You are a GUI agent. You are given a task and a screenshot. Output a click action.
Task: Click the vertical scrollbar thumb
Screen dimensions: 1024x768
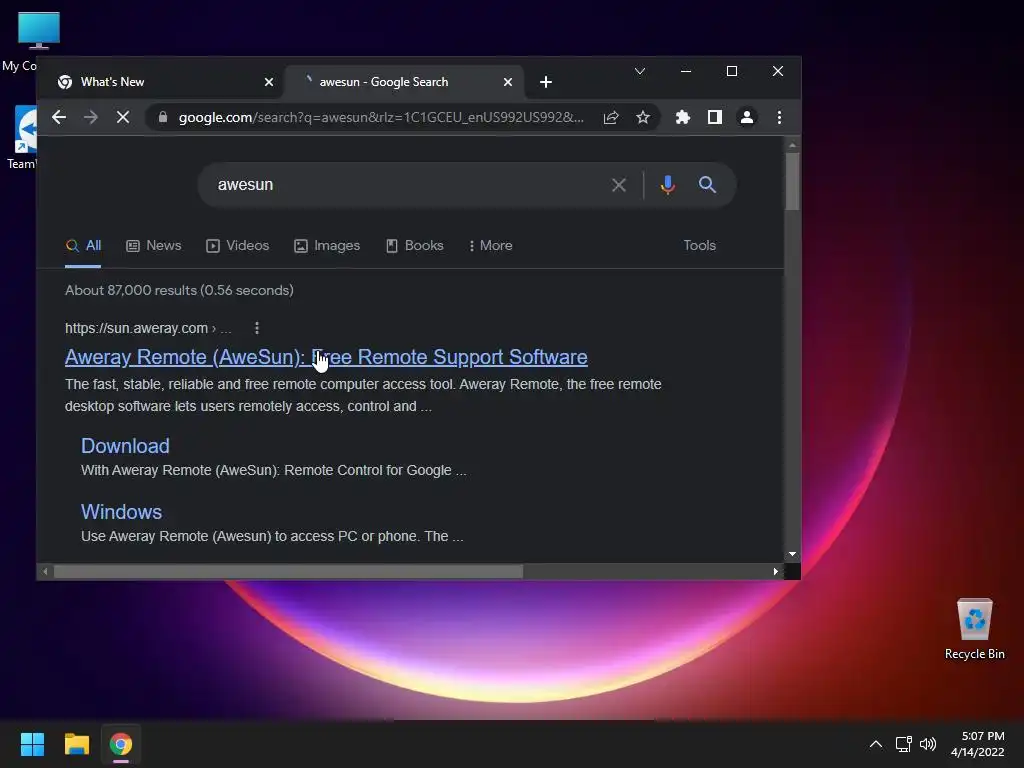pos(792,181)
